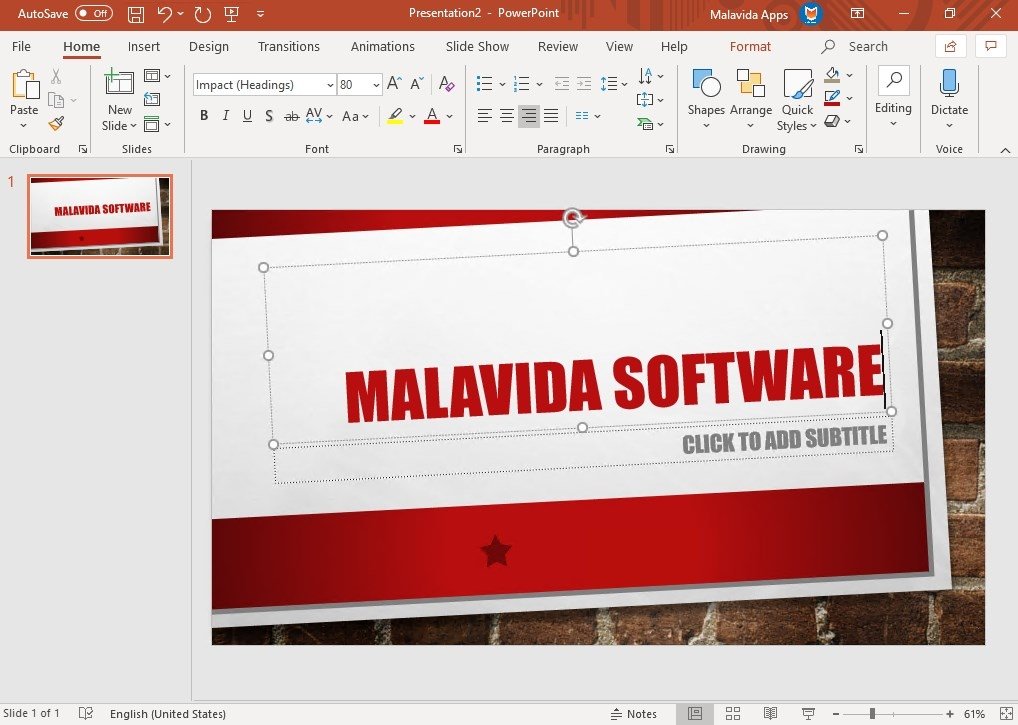Open the slide Layout dropdown
This screenshot has width=1018, height=725.
pos(157,76)
